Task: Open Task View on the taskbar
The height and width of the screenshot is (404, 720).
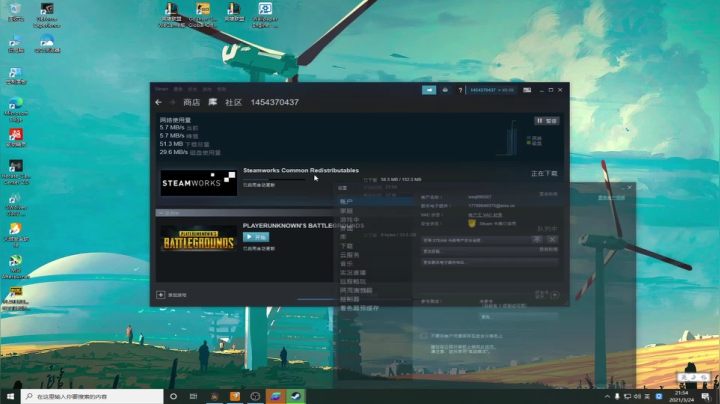Action: 193,396
